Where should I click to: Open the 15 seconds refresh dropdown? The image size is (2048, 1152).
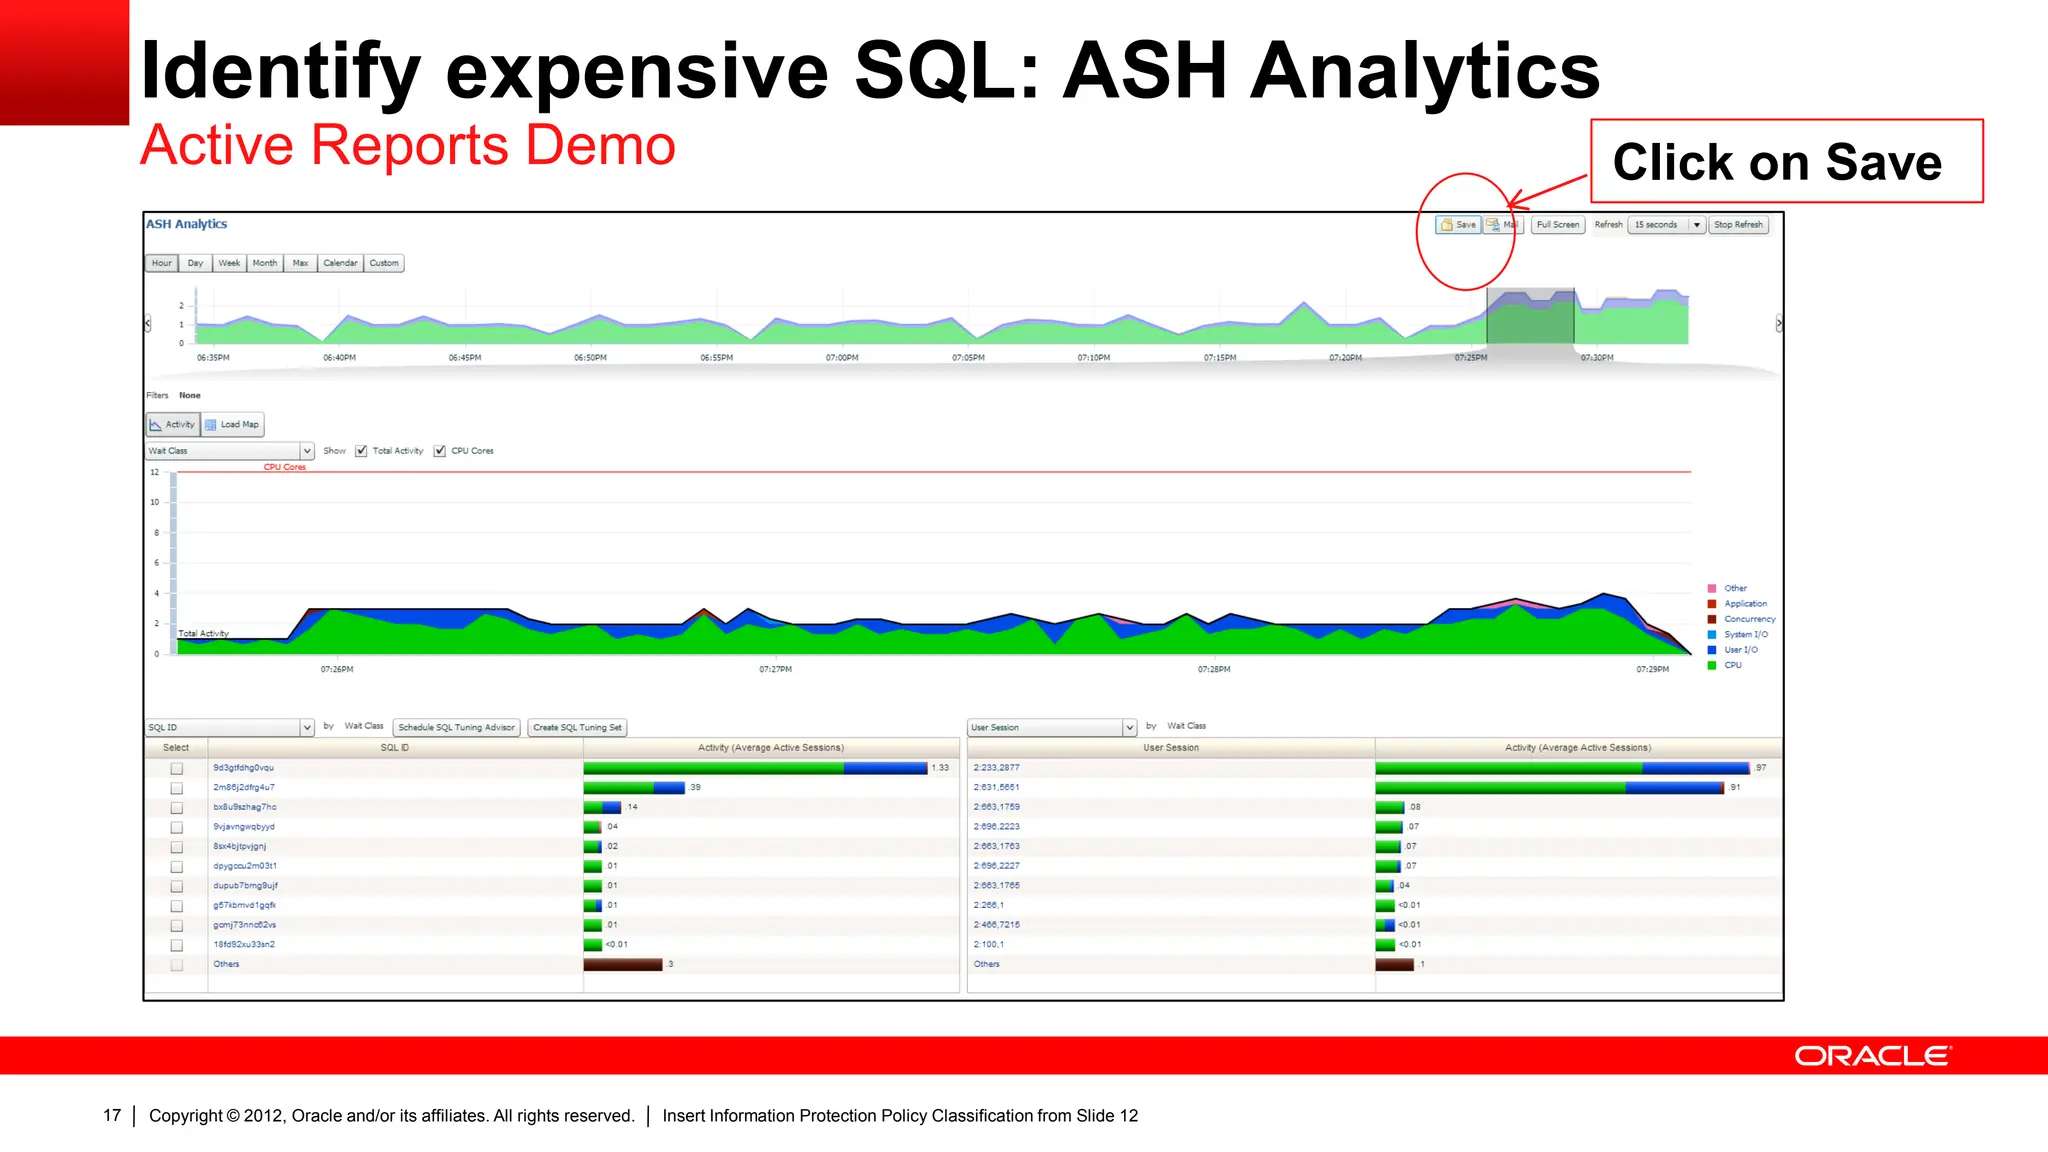(1696, 225)
